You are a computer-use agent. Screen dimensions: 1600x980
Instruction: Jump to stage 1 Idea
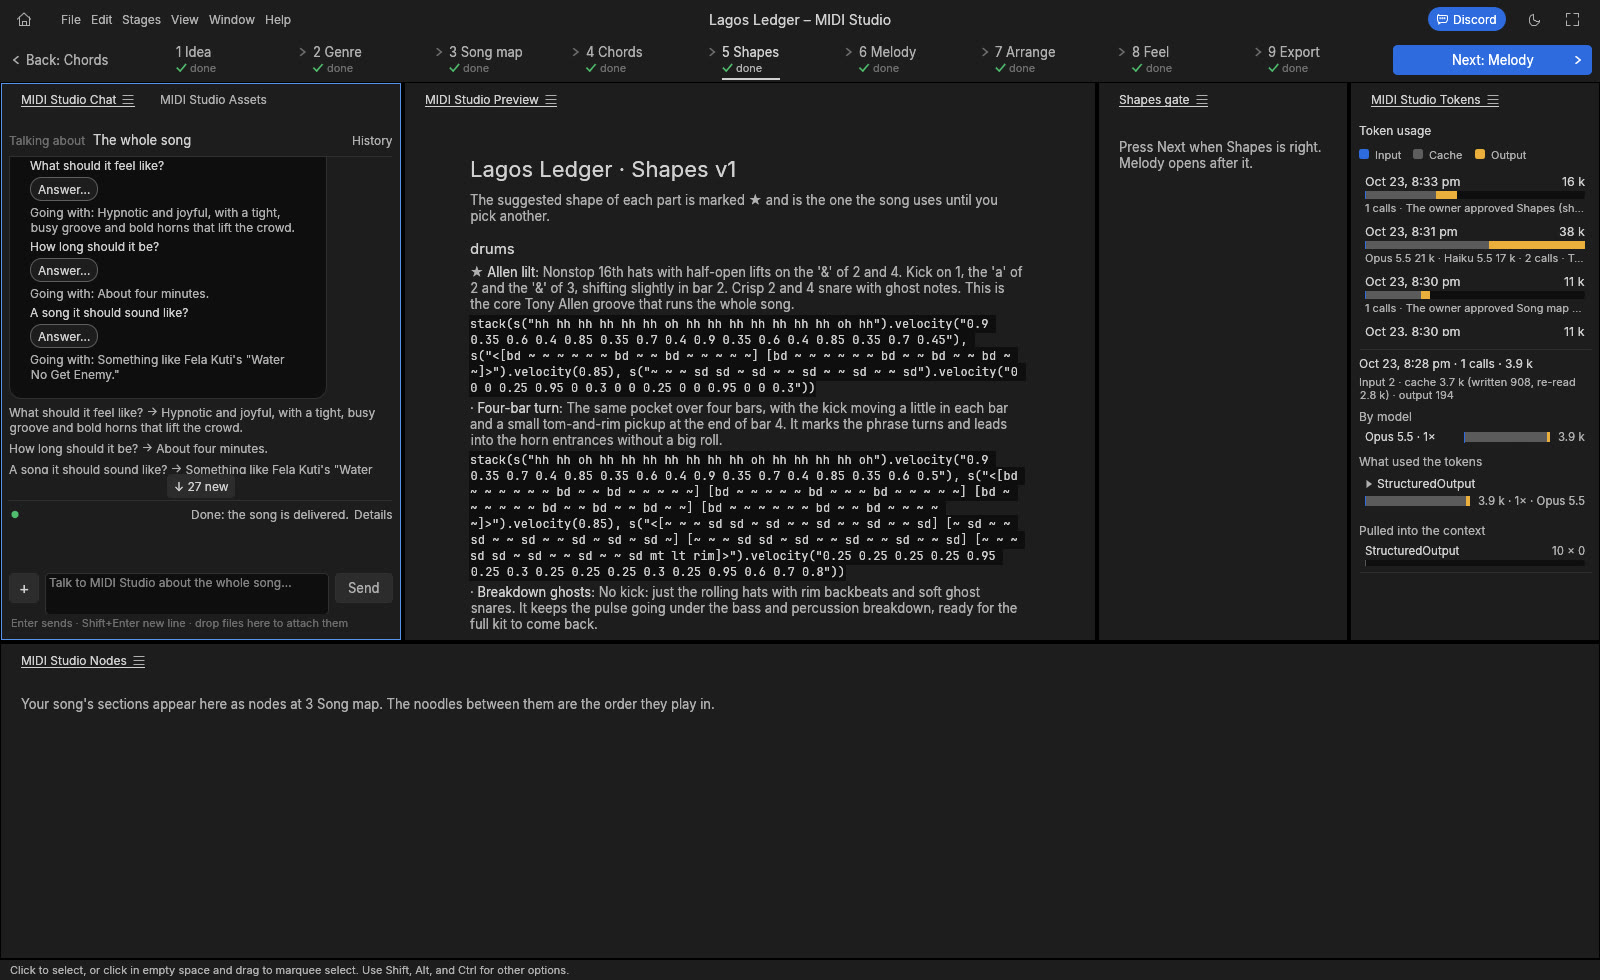pyautogui.click(x=195, y=60)
